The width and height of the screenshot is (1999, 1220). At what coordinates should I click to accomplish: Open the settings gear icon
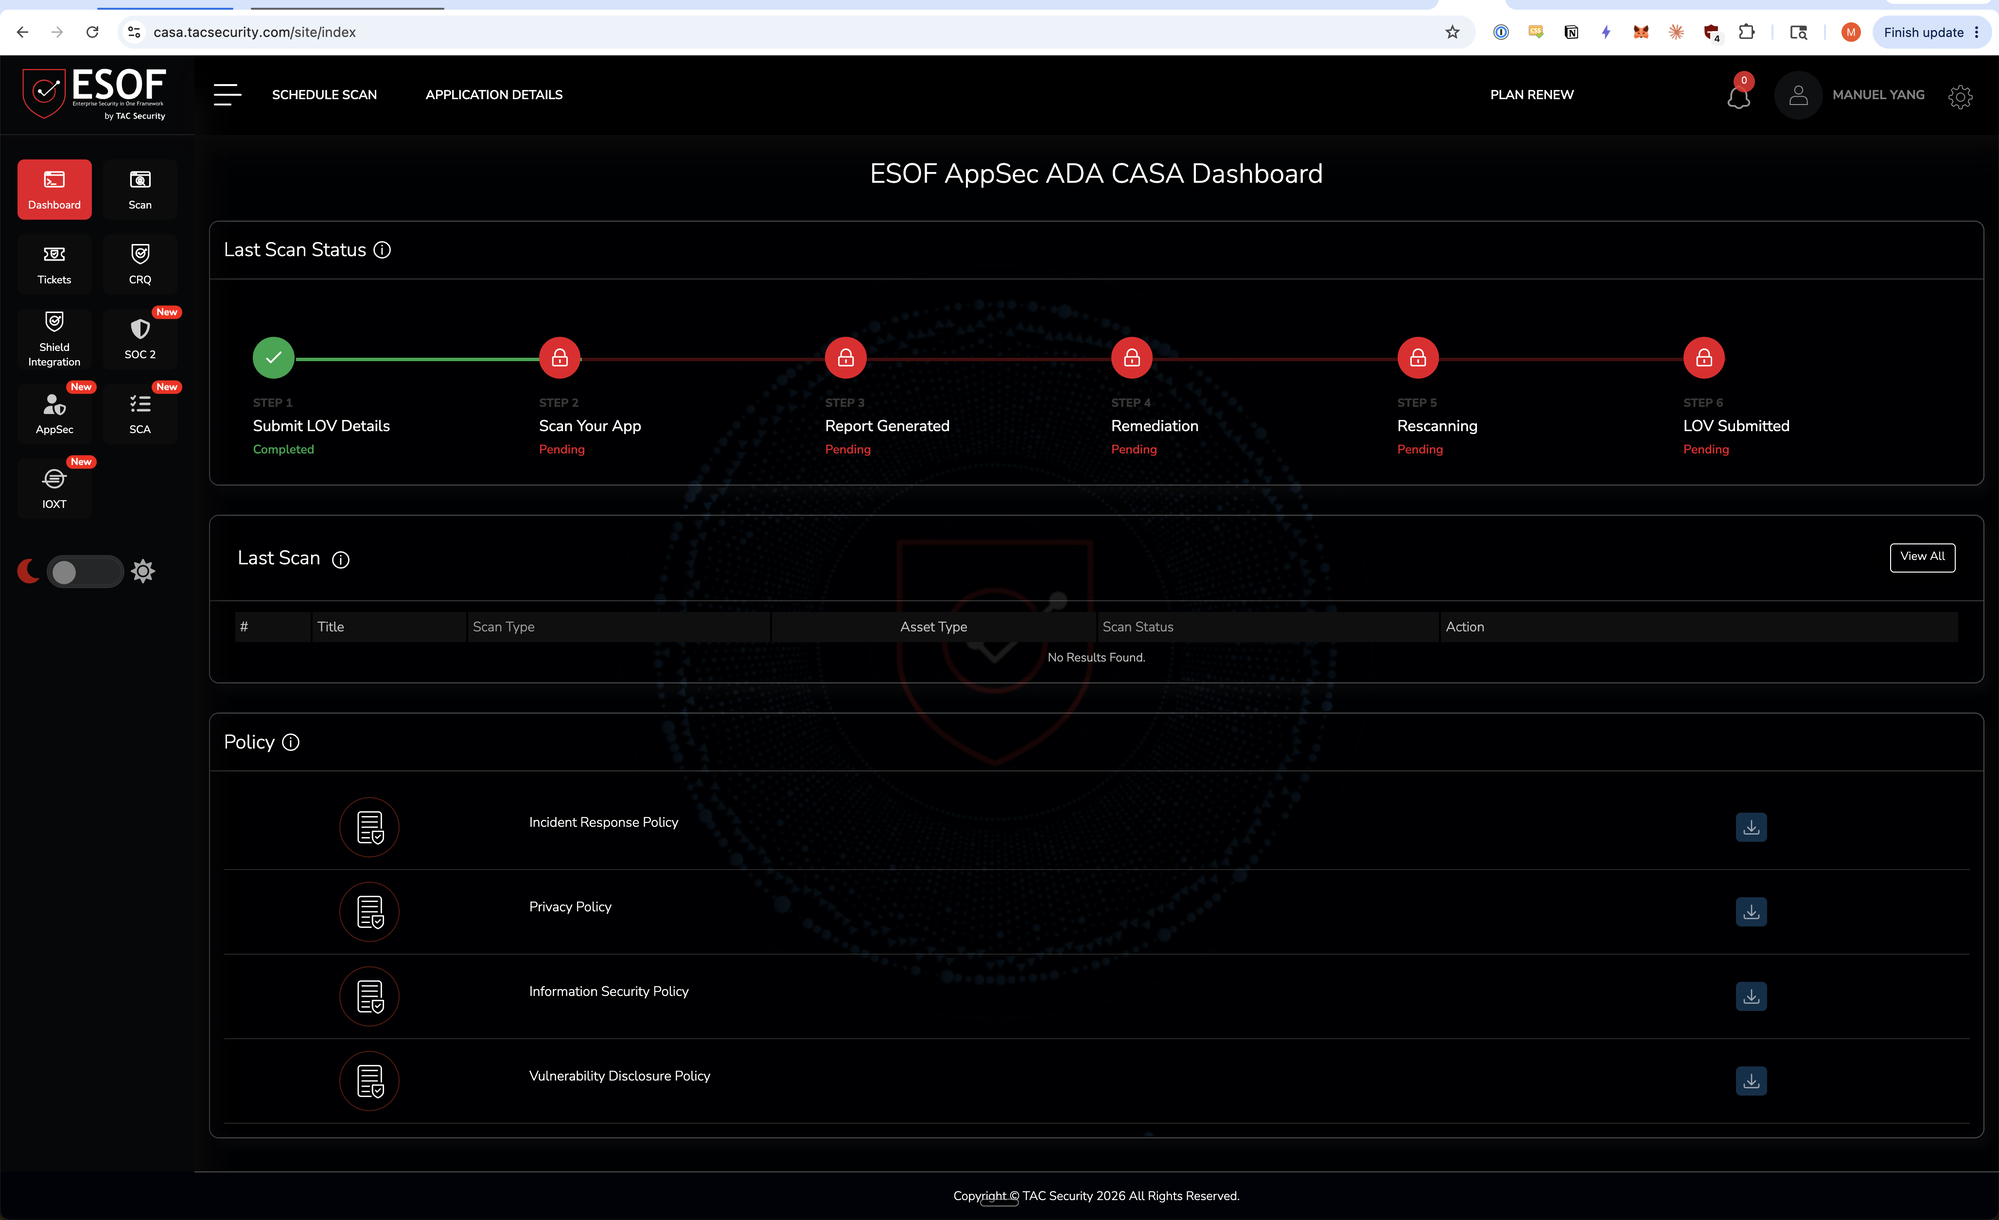coord(1960,96)
